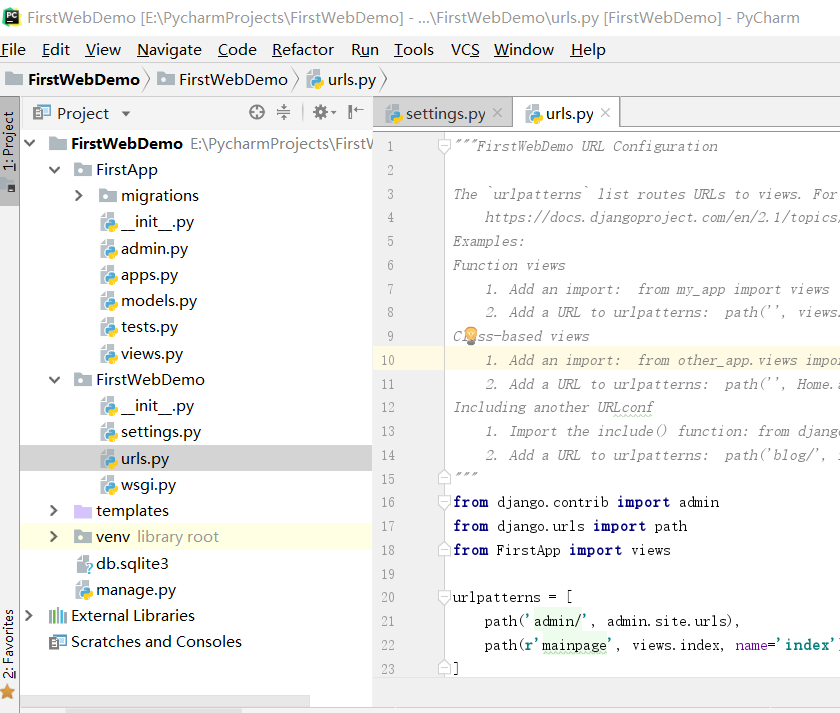Open the Edit menu
Viewport: 840px width, 713px height.
(x=56, y=50)
